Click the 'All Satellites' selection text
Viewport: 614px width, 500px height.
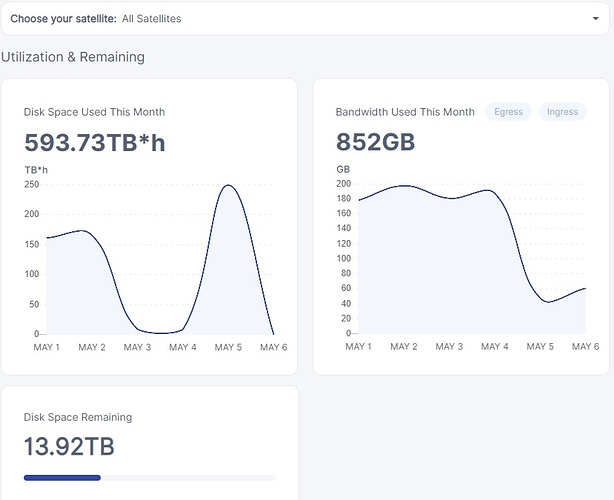pyautogui.click(x=151, y=19)
